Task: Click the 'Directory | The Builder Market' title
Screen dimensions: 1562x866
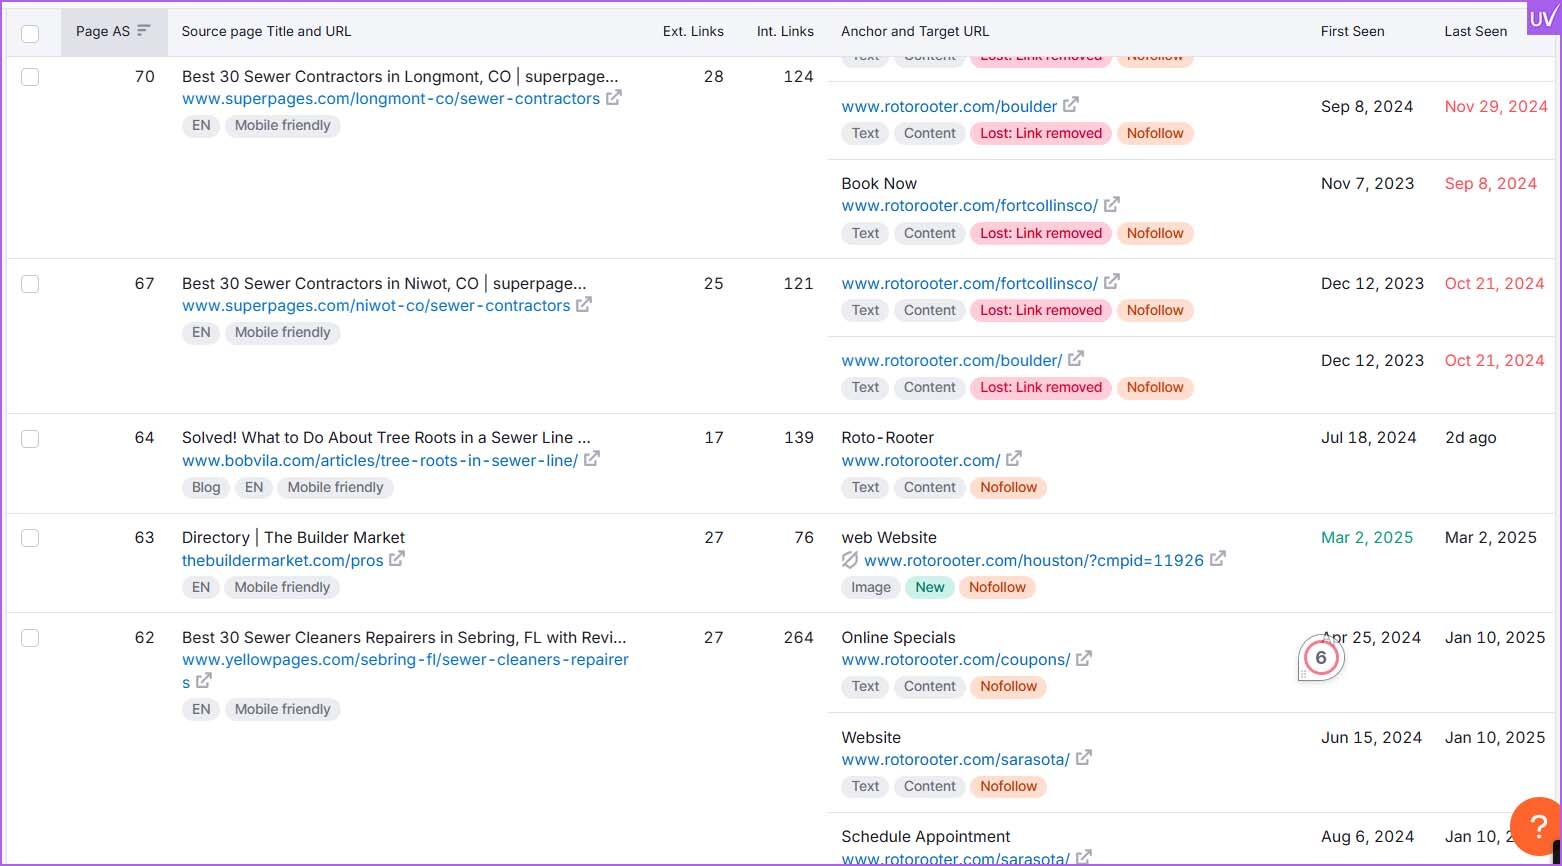Action: 293,537
